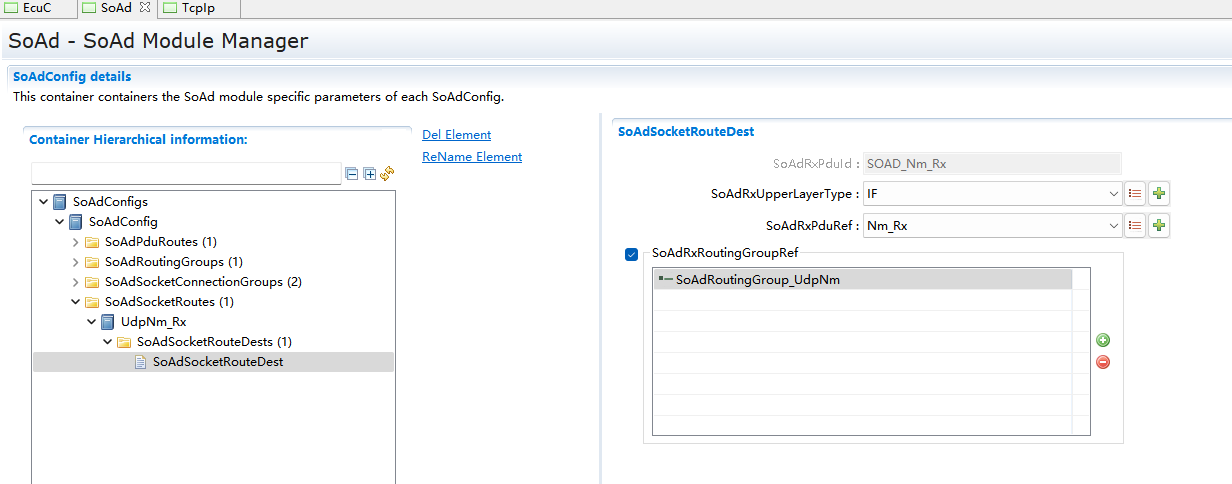Screen dimensions: 1232x484
Task: Click the expand all tree icon
Action: point(369,174)
